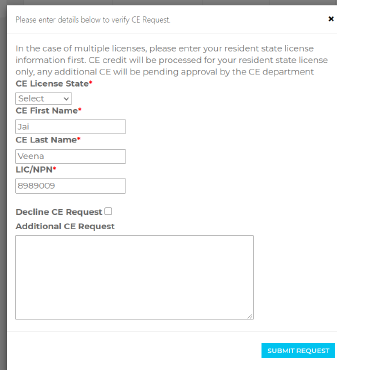The width and height of the screenshot is (384, 372).
Task: Open the CE License State dropdown
Action: point(43,99)
